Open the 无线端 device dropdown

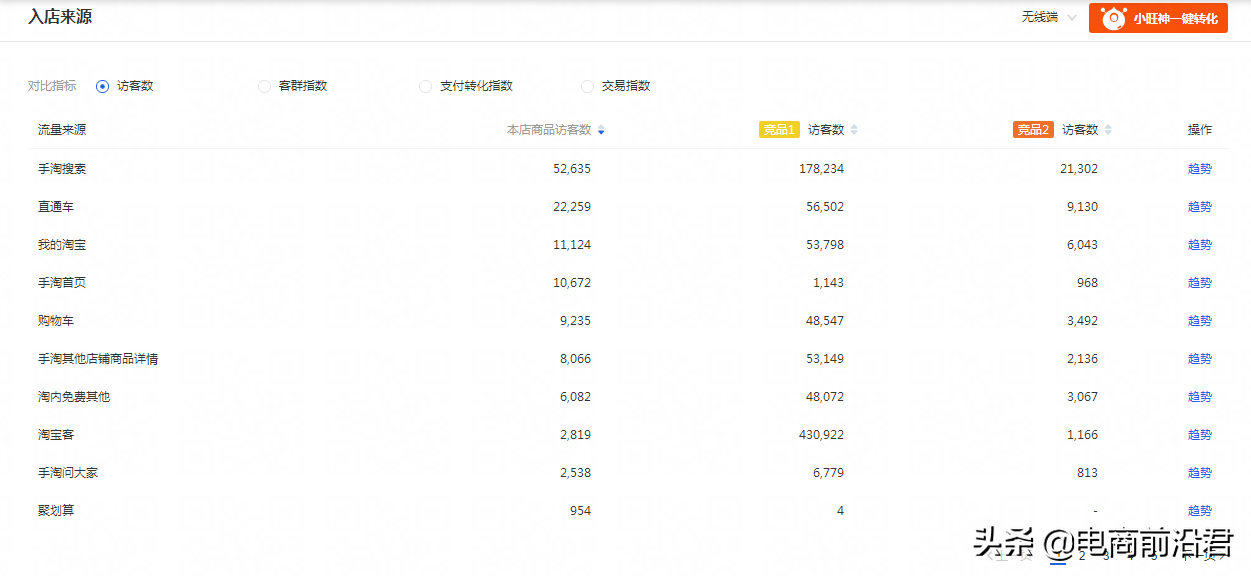click(x=1049, y=18)
